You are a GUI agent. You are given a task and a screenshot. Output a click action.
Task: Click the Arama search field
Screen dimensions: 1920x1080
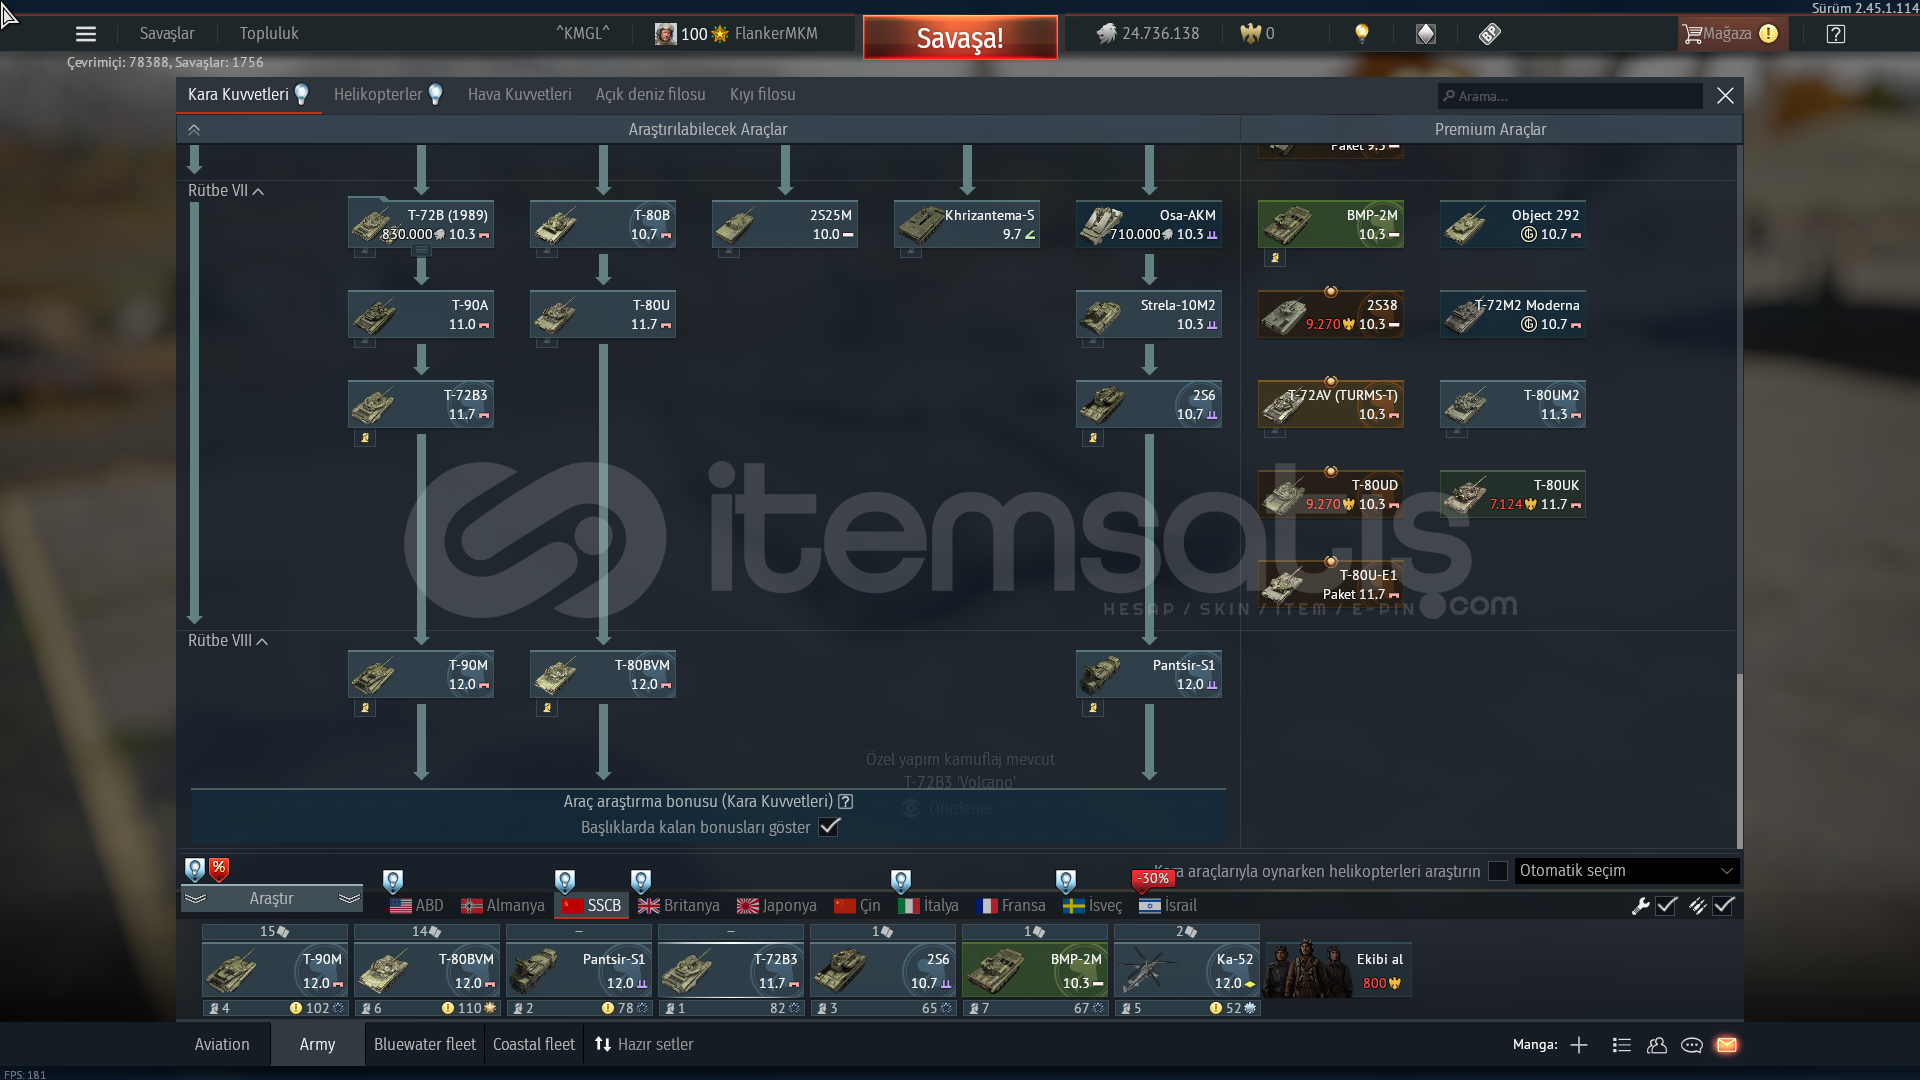click(1570, 96)
